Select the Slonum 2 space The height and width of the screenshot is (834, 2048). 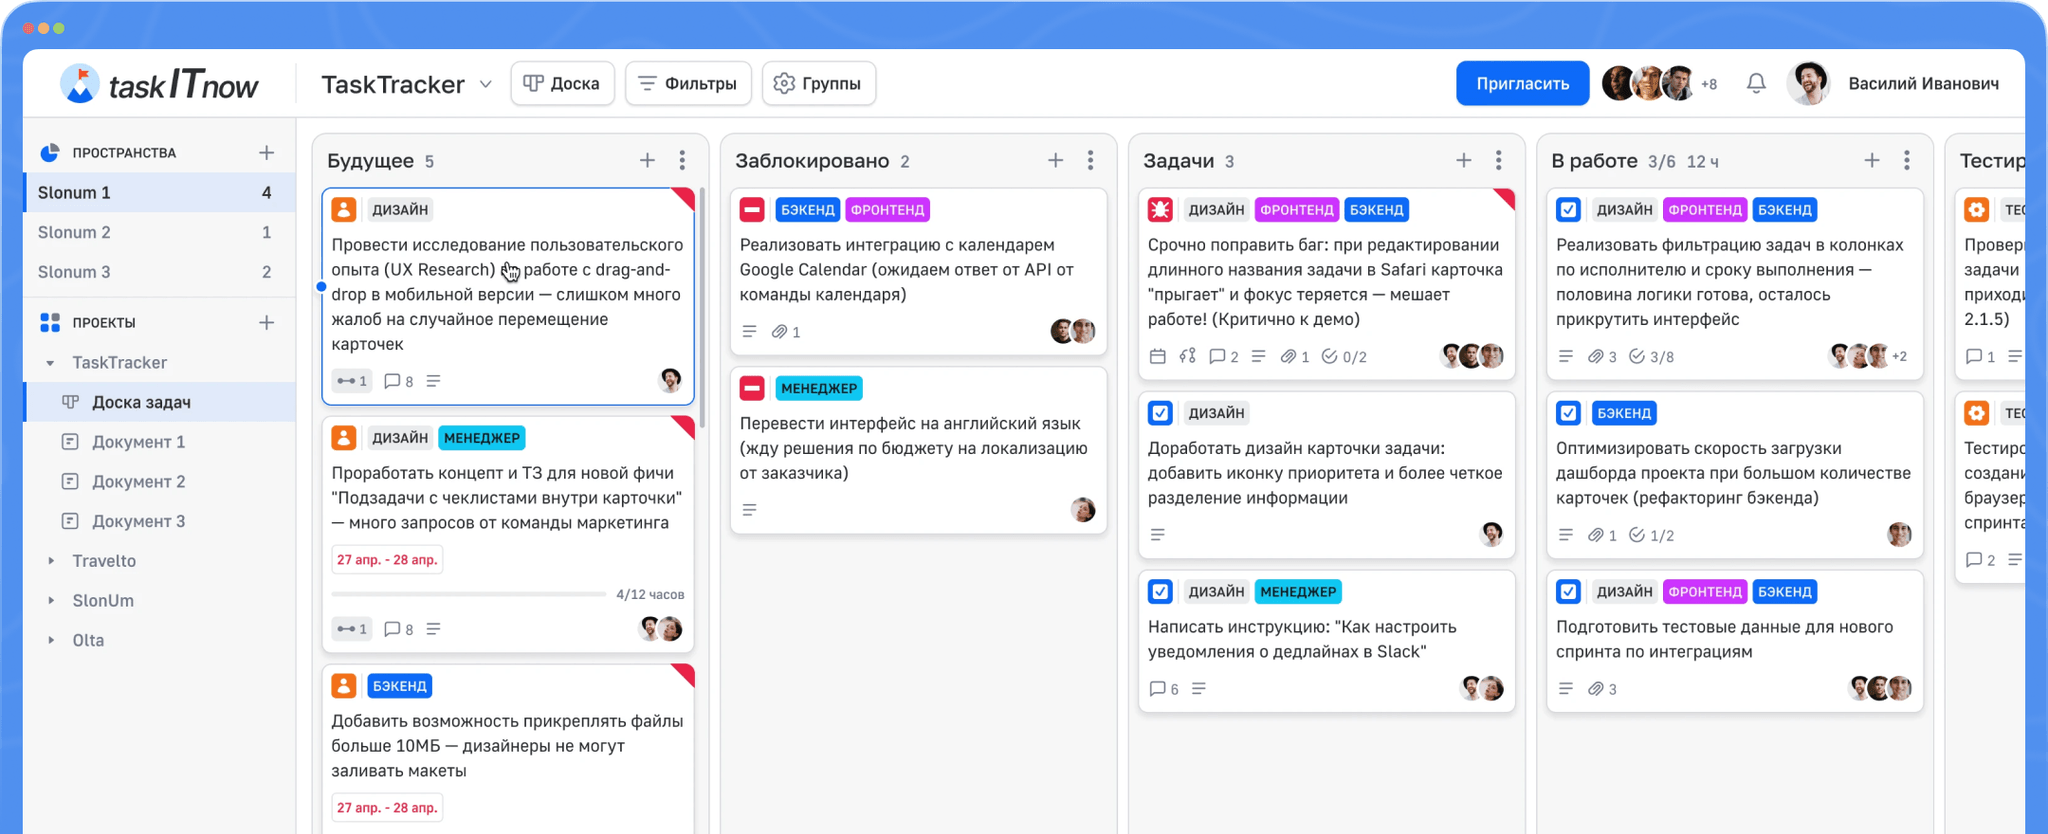point(74,232)
